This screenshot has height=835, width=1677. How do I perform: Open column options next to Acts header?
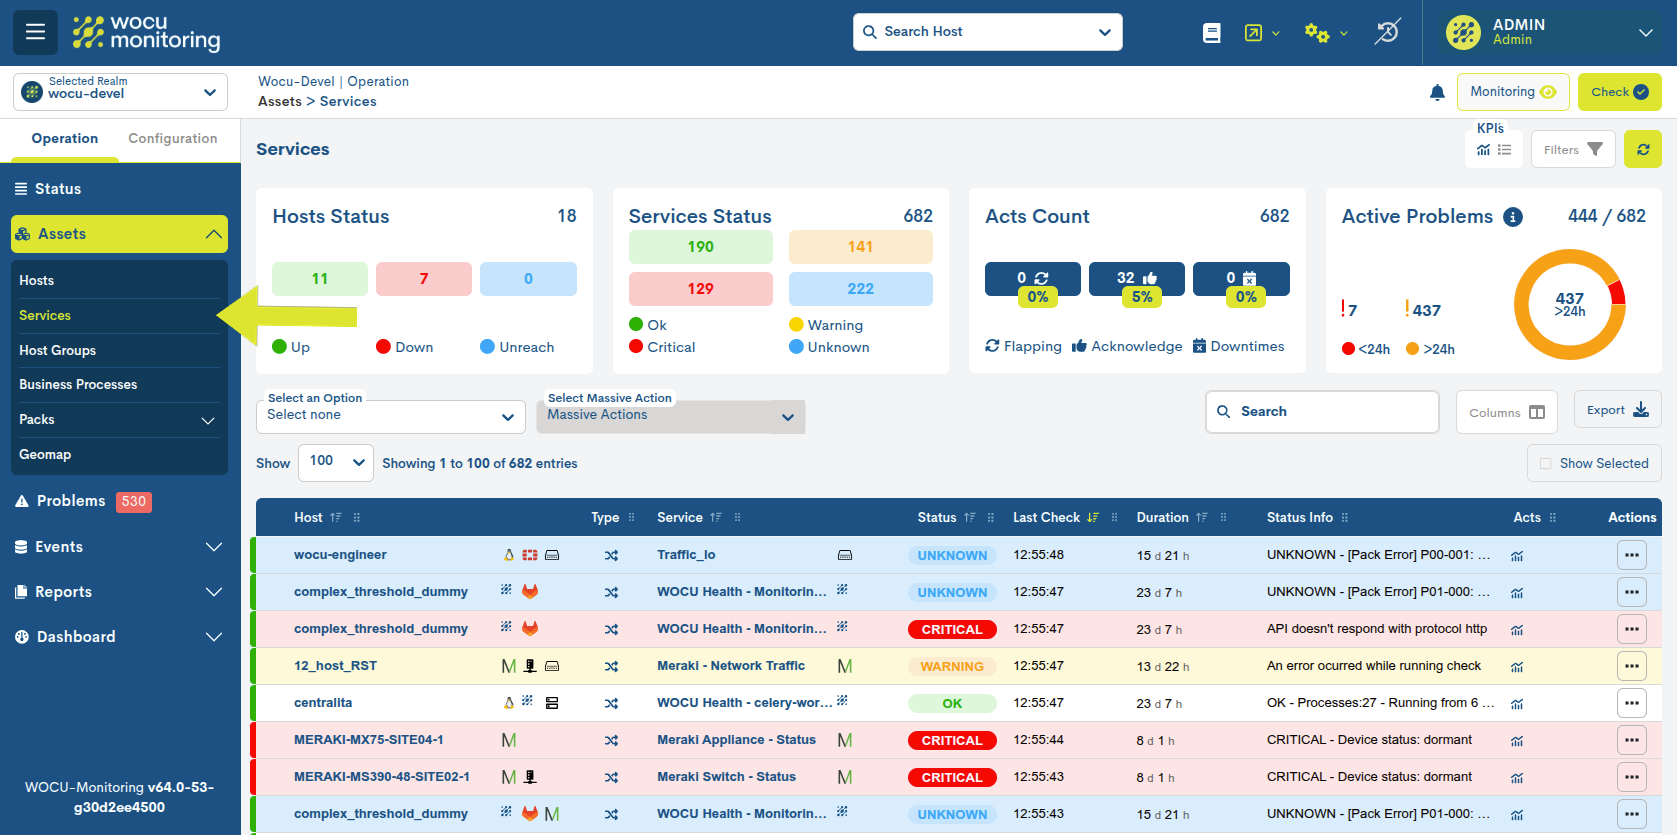point(1553,518)
